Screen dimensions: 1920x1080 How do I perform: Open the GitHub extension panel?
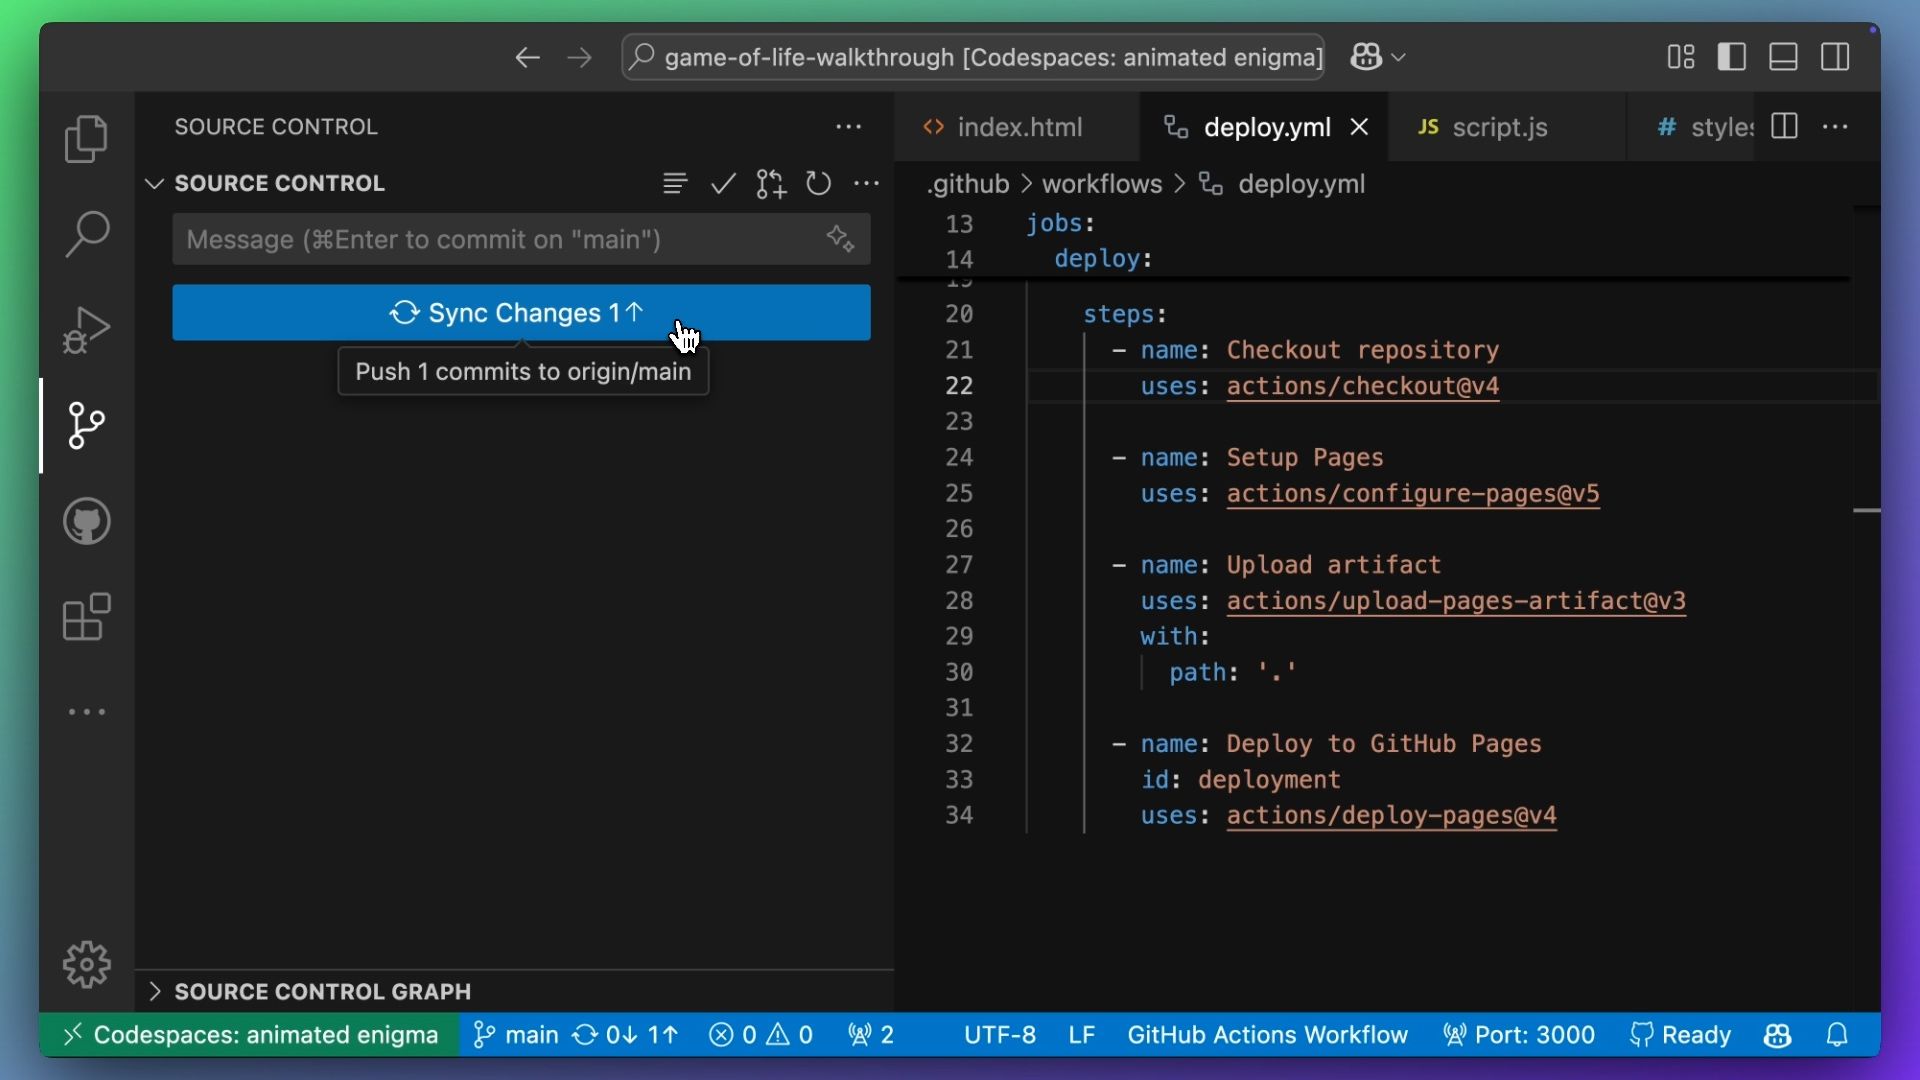(x=86, y=520)
